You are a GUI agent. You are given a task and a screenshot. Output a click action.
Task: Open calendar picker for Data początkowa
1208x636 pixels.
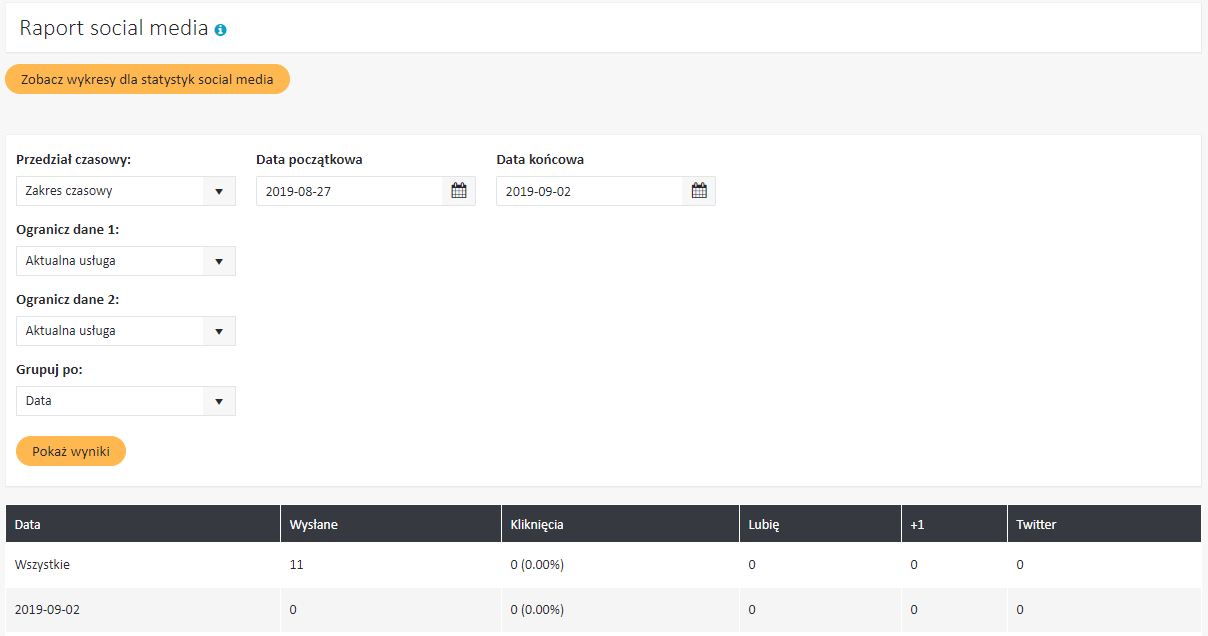click(x=459, y=191)
